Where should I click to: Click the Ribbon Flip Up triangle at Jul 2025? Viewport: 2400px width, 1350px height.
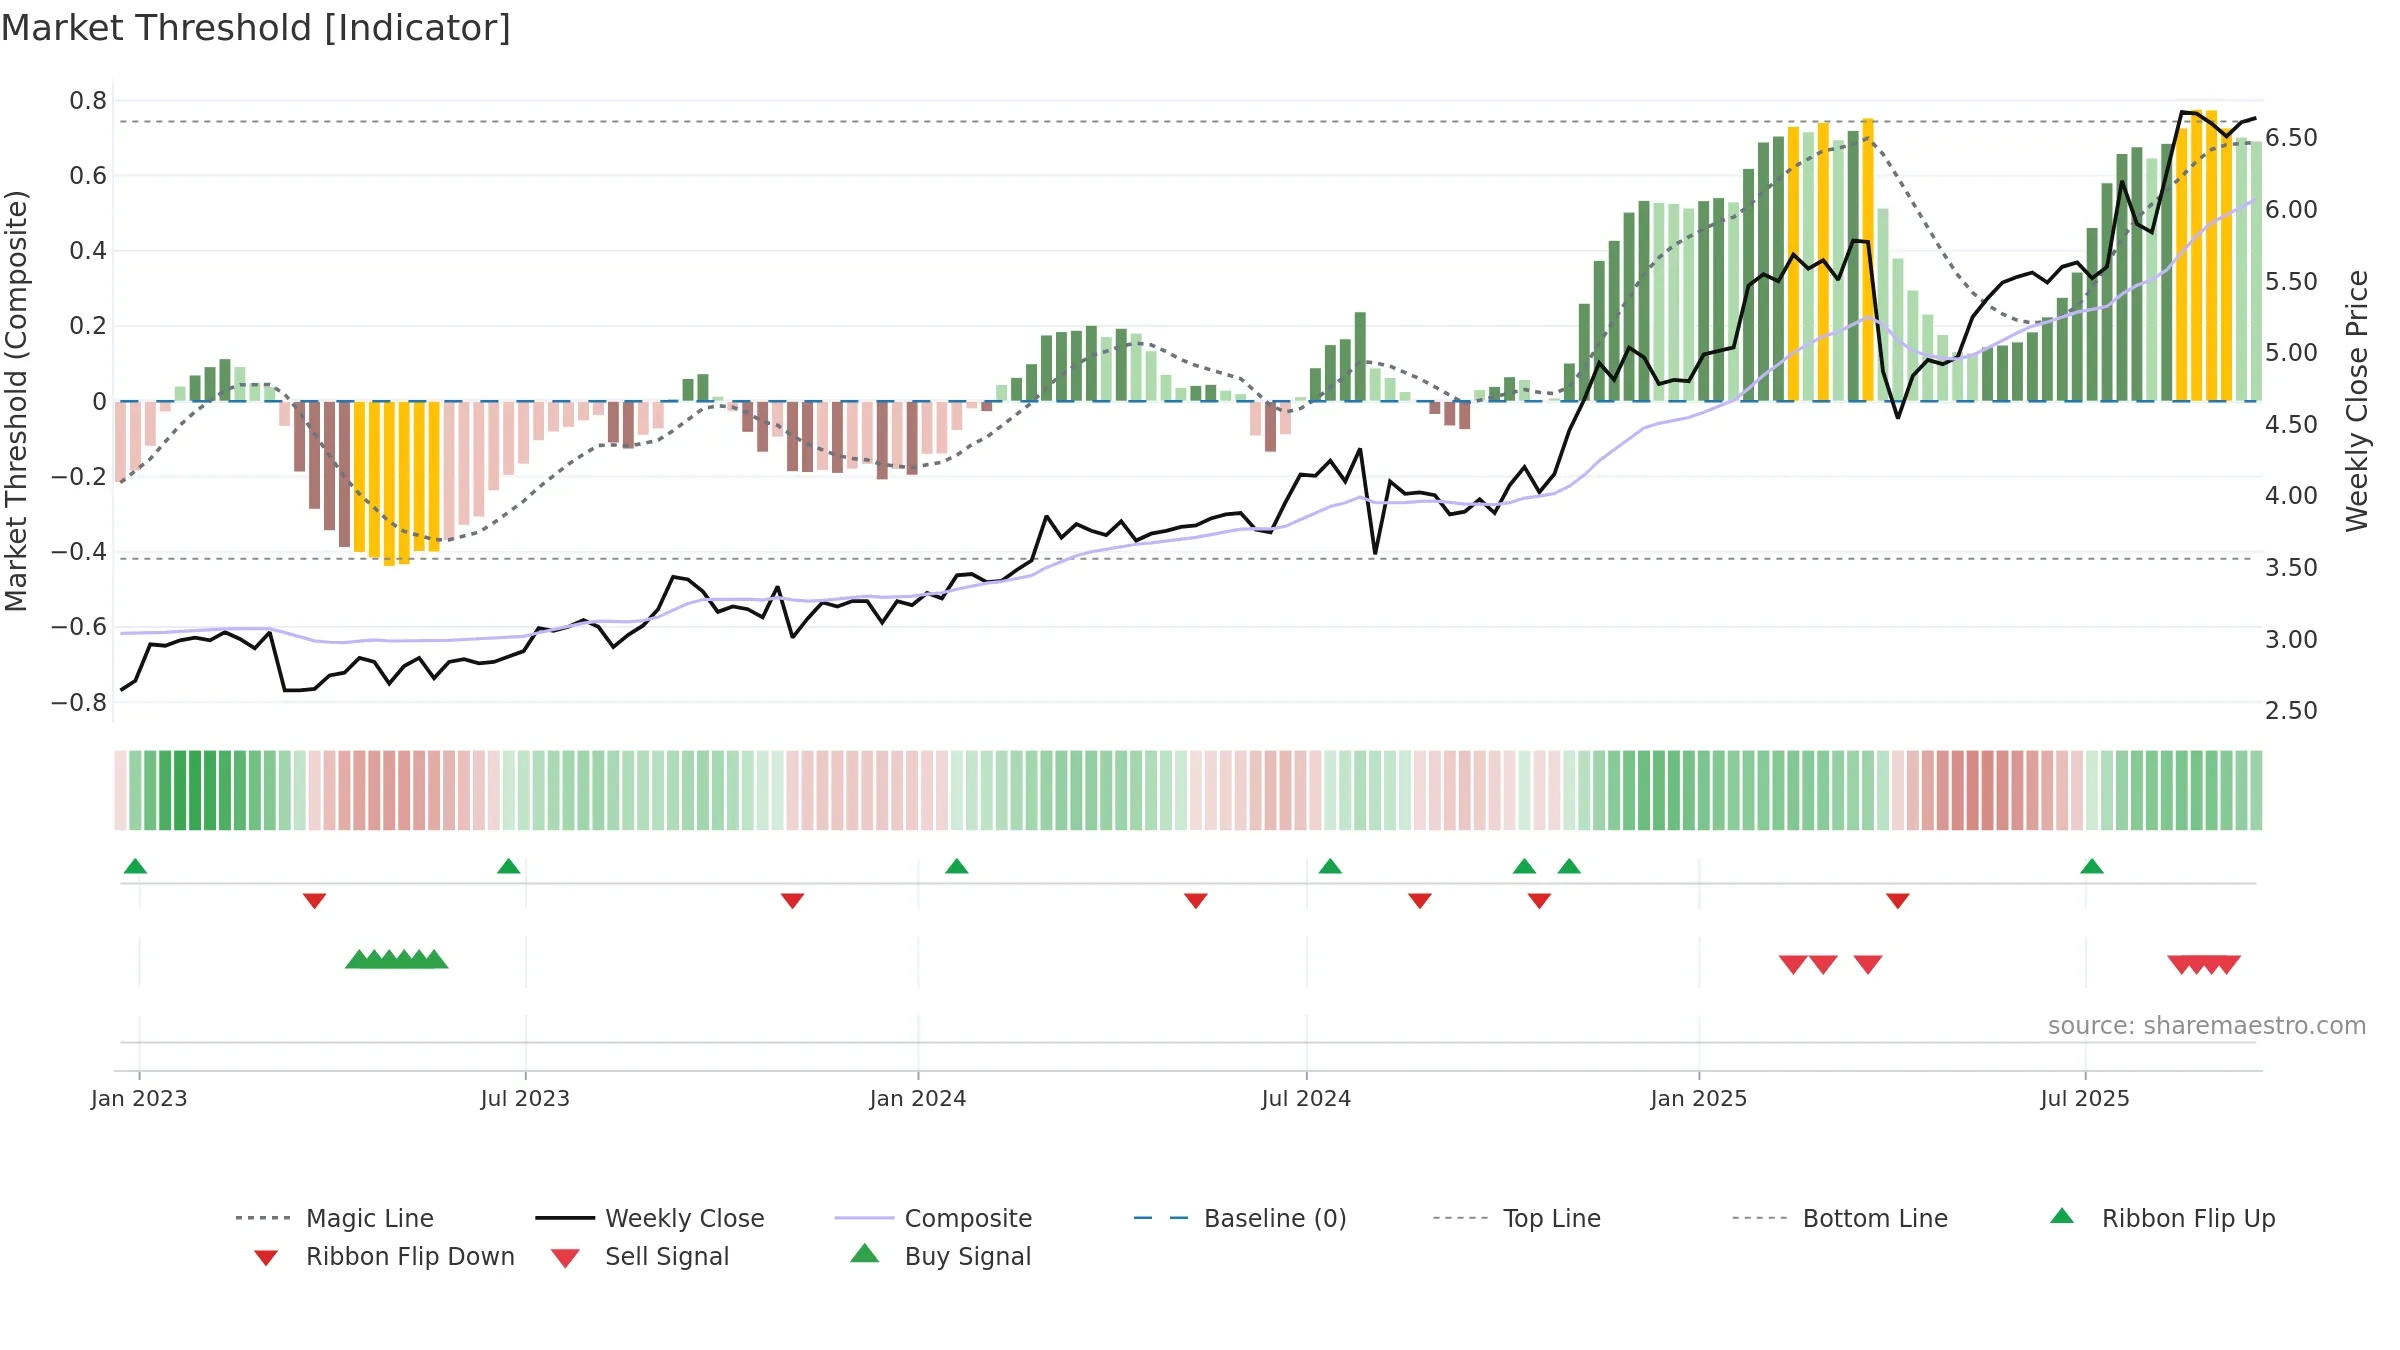tap(2092, 866)
